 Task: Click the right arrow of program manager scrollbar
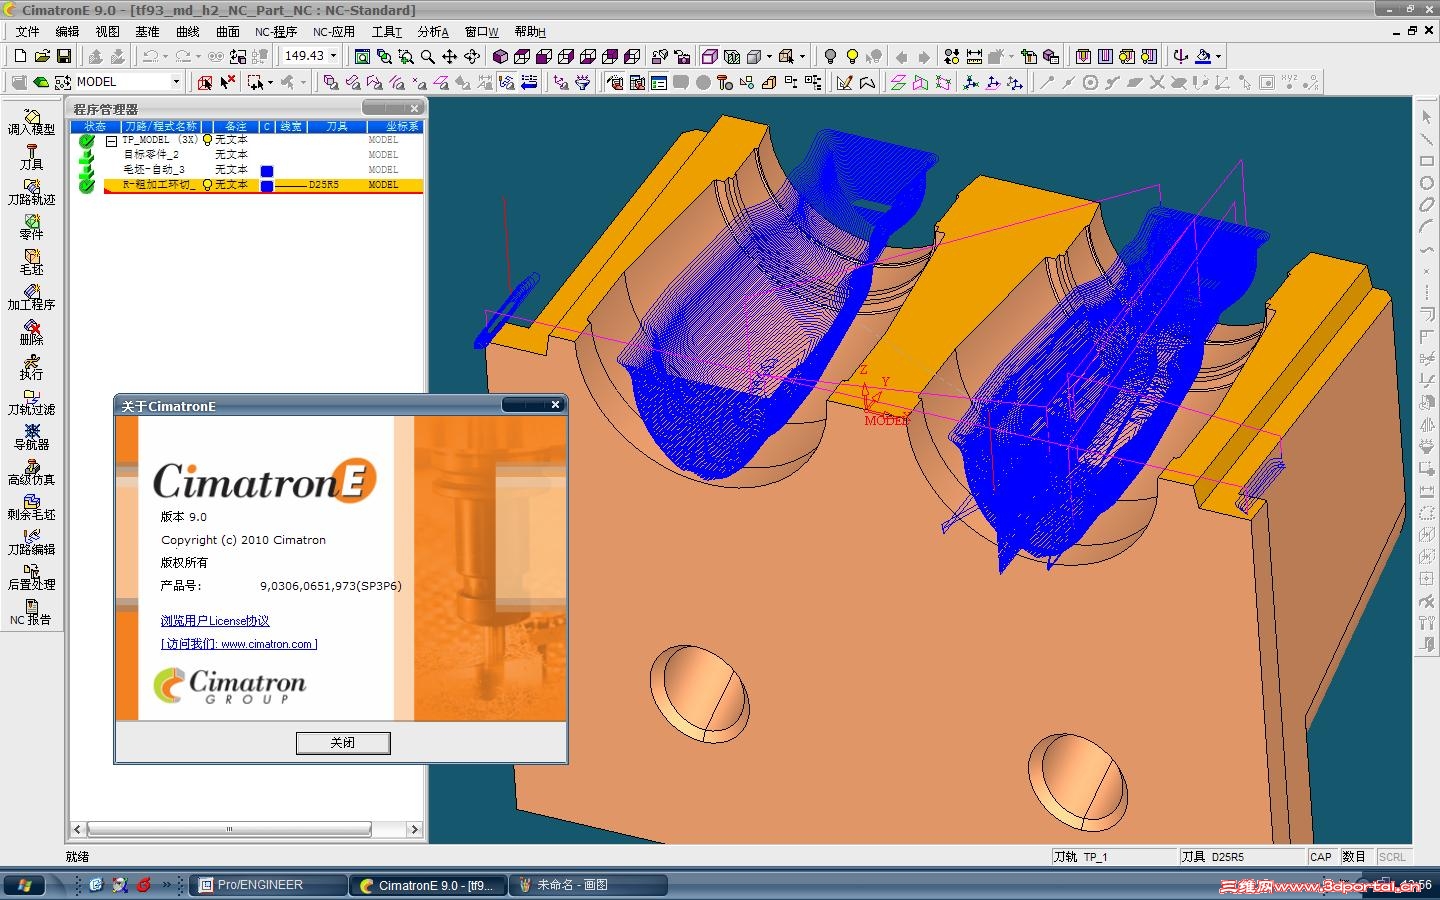(x=414, y=830)
